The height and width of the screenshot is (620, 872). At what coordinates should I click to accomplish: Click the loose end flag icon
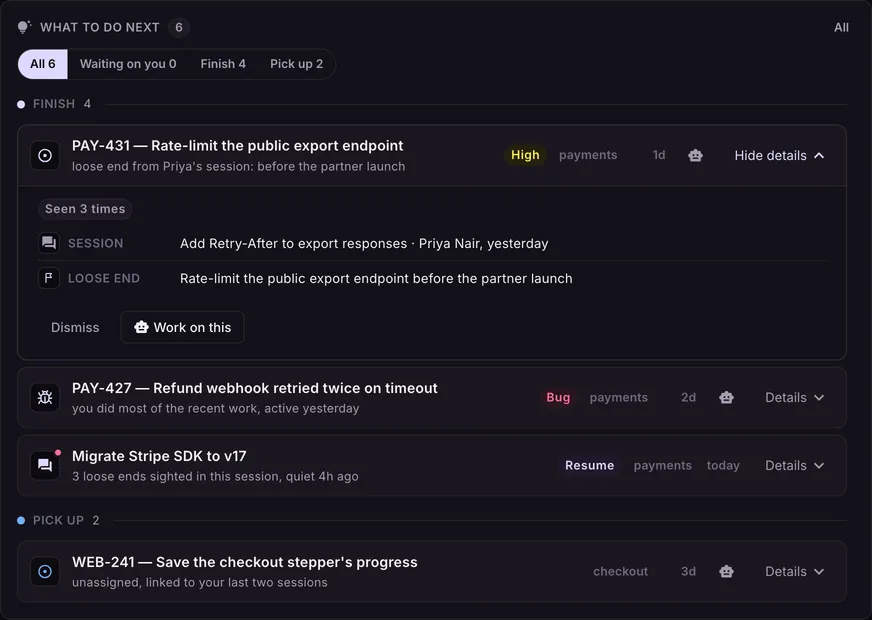49,278
